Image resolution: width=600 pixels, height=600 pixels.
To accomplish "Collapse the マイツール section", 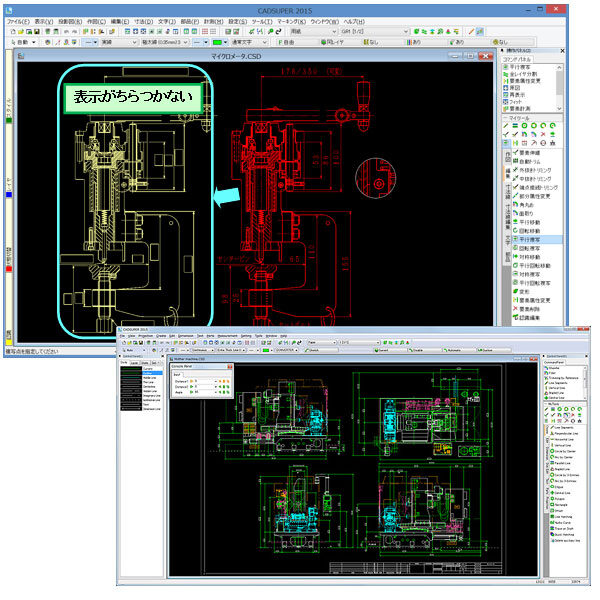I will pyautogui.click(x=505, y=118).
